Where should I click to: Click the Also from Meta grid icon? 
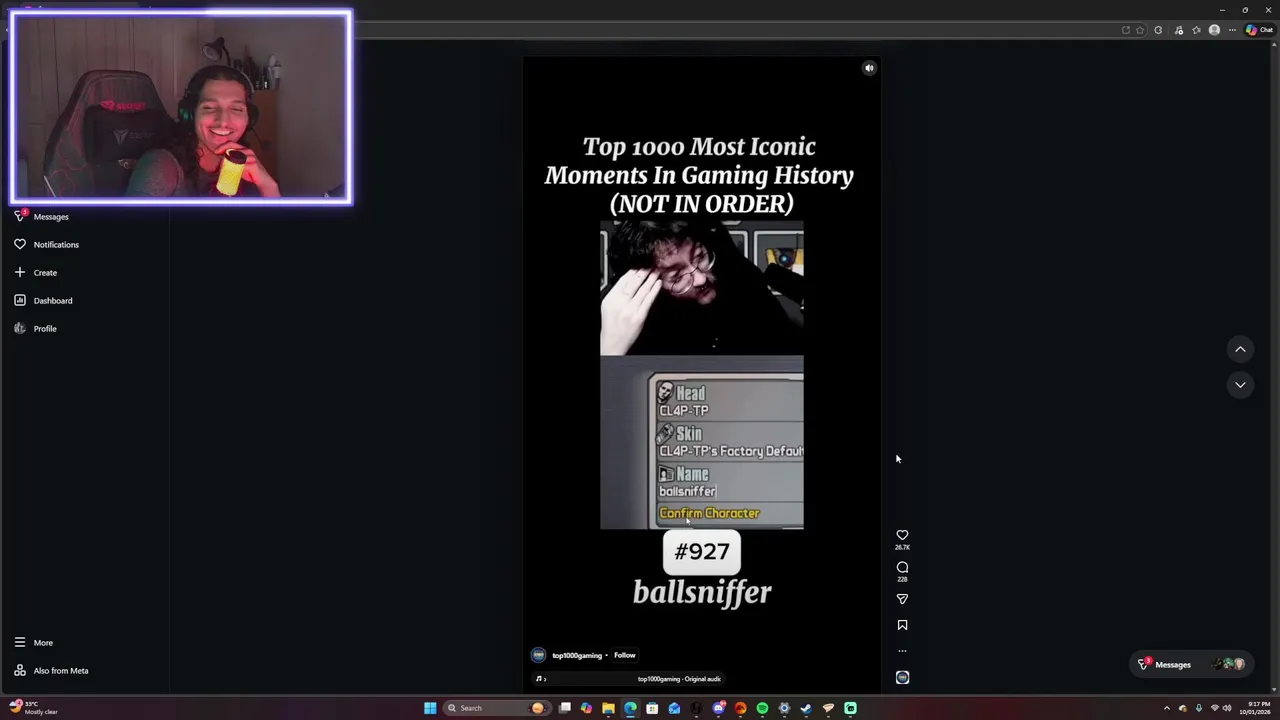(20, 670)
